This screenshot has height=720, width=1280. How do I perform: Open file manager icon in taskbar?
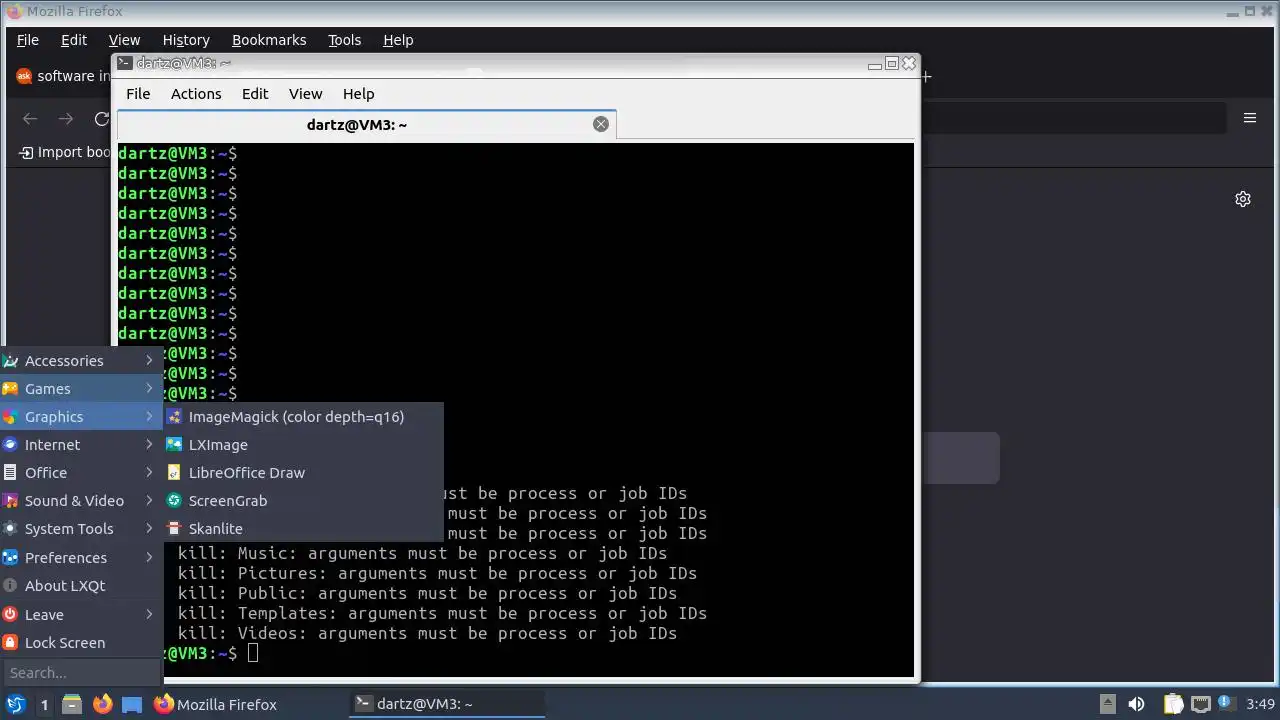tap(72, 704)
